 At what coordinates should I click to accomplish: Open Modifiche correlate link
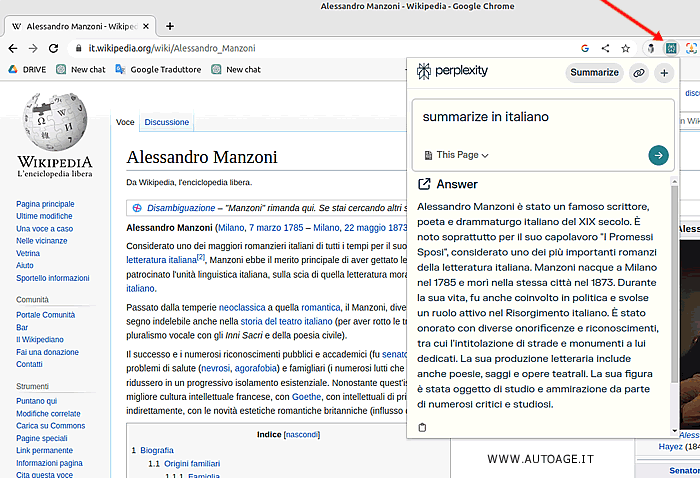pos(48,413)
